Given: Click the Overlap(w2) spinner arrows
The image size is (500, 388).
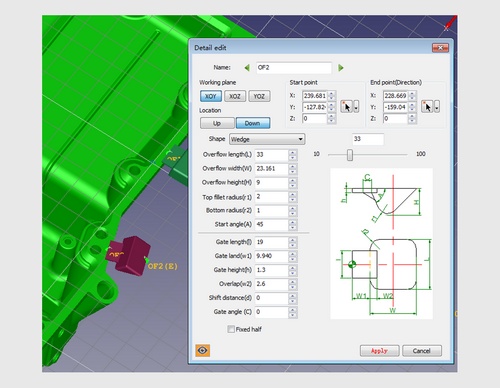Looking at the screenshot, I should pyautogui.click(x=293, y=284).
